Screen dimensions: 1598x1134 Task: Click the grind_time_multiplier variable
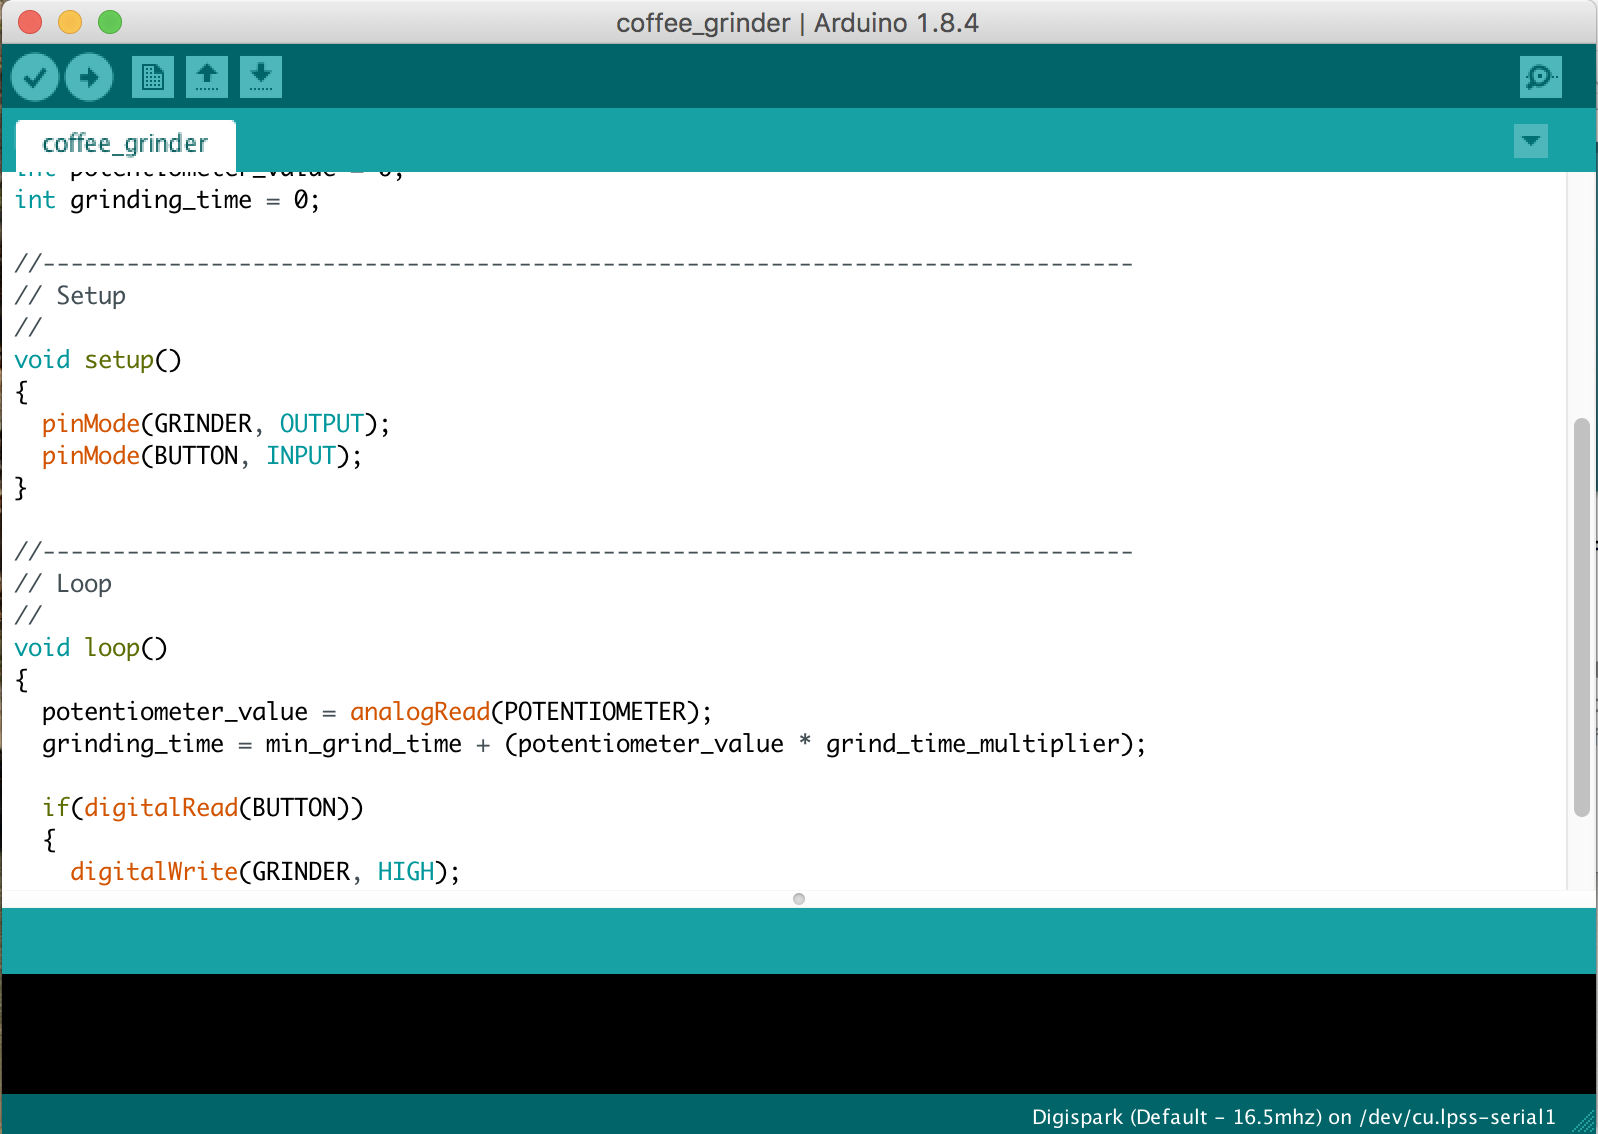pyautogui.click(x=972, y=744)
